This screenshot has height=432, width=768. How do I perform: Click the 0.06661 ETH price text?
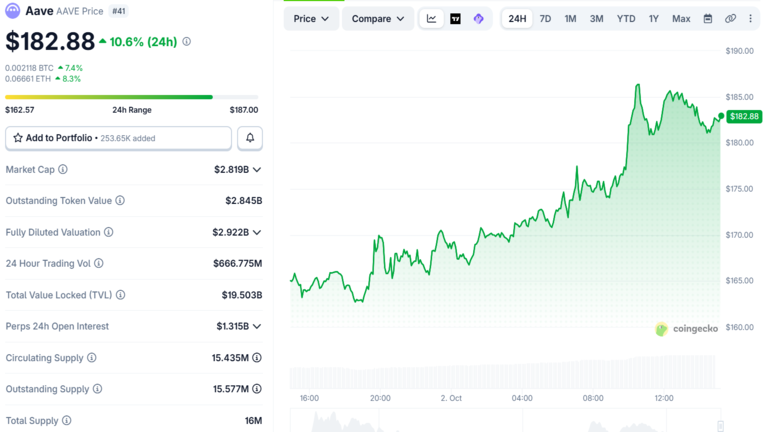(28, 79)
